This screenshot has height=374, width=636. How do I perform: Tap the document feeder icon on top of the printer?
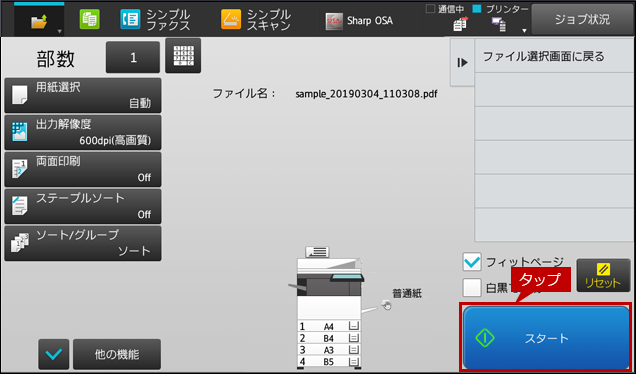[318, 252]
